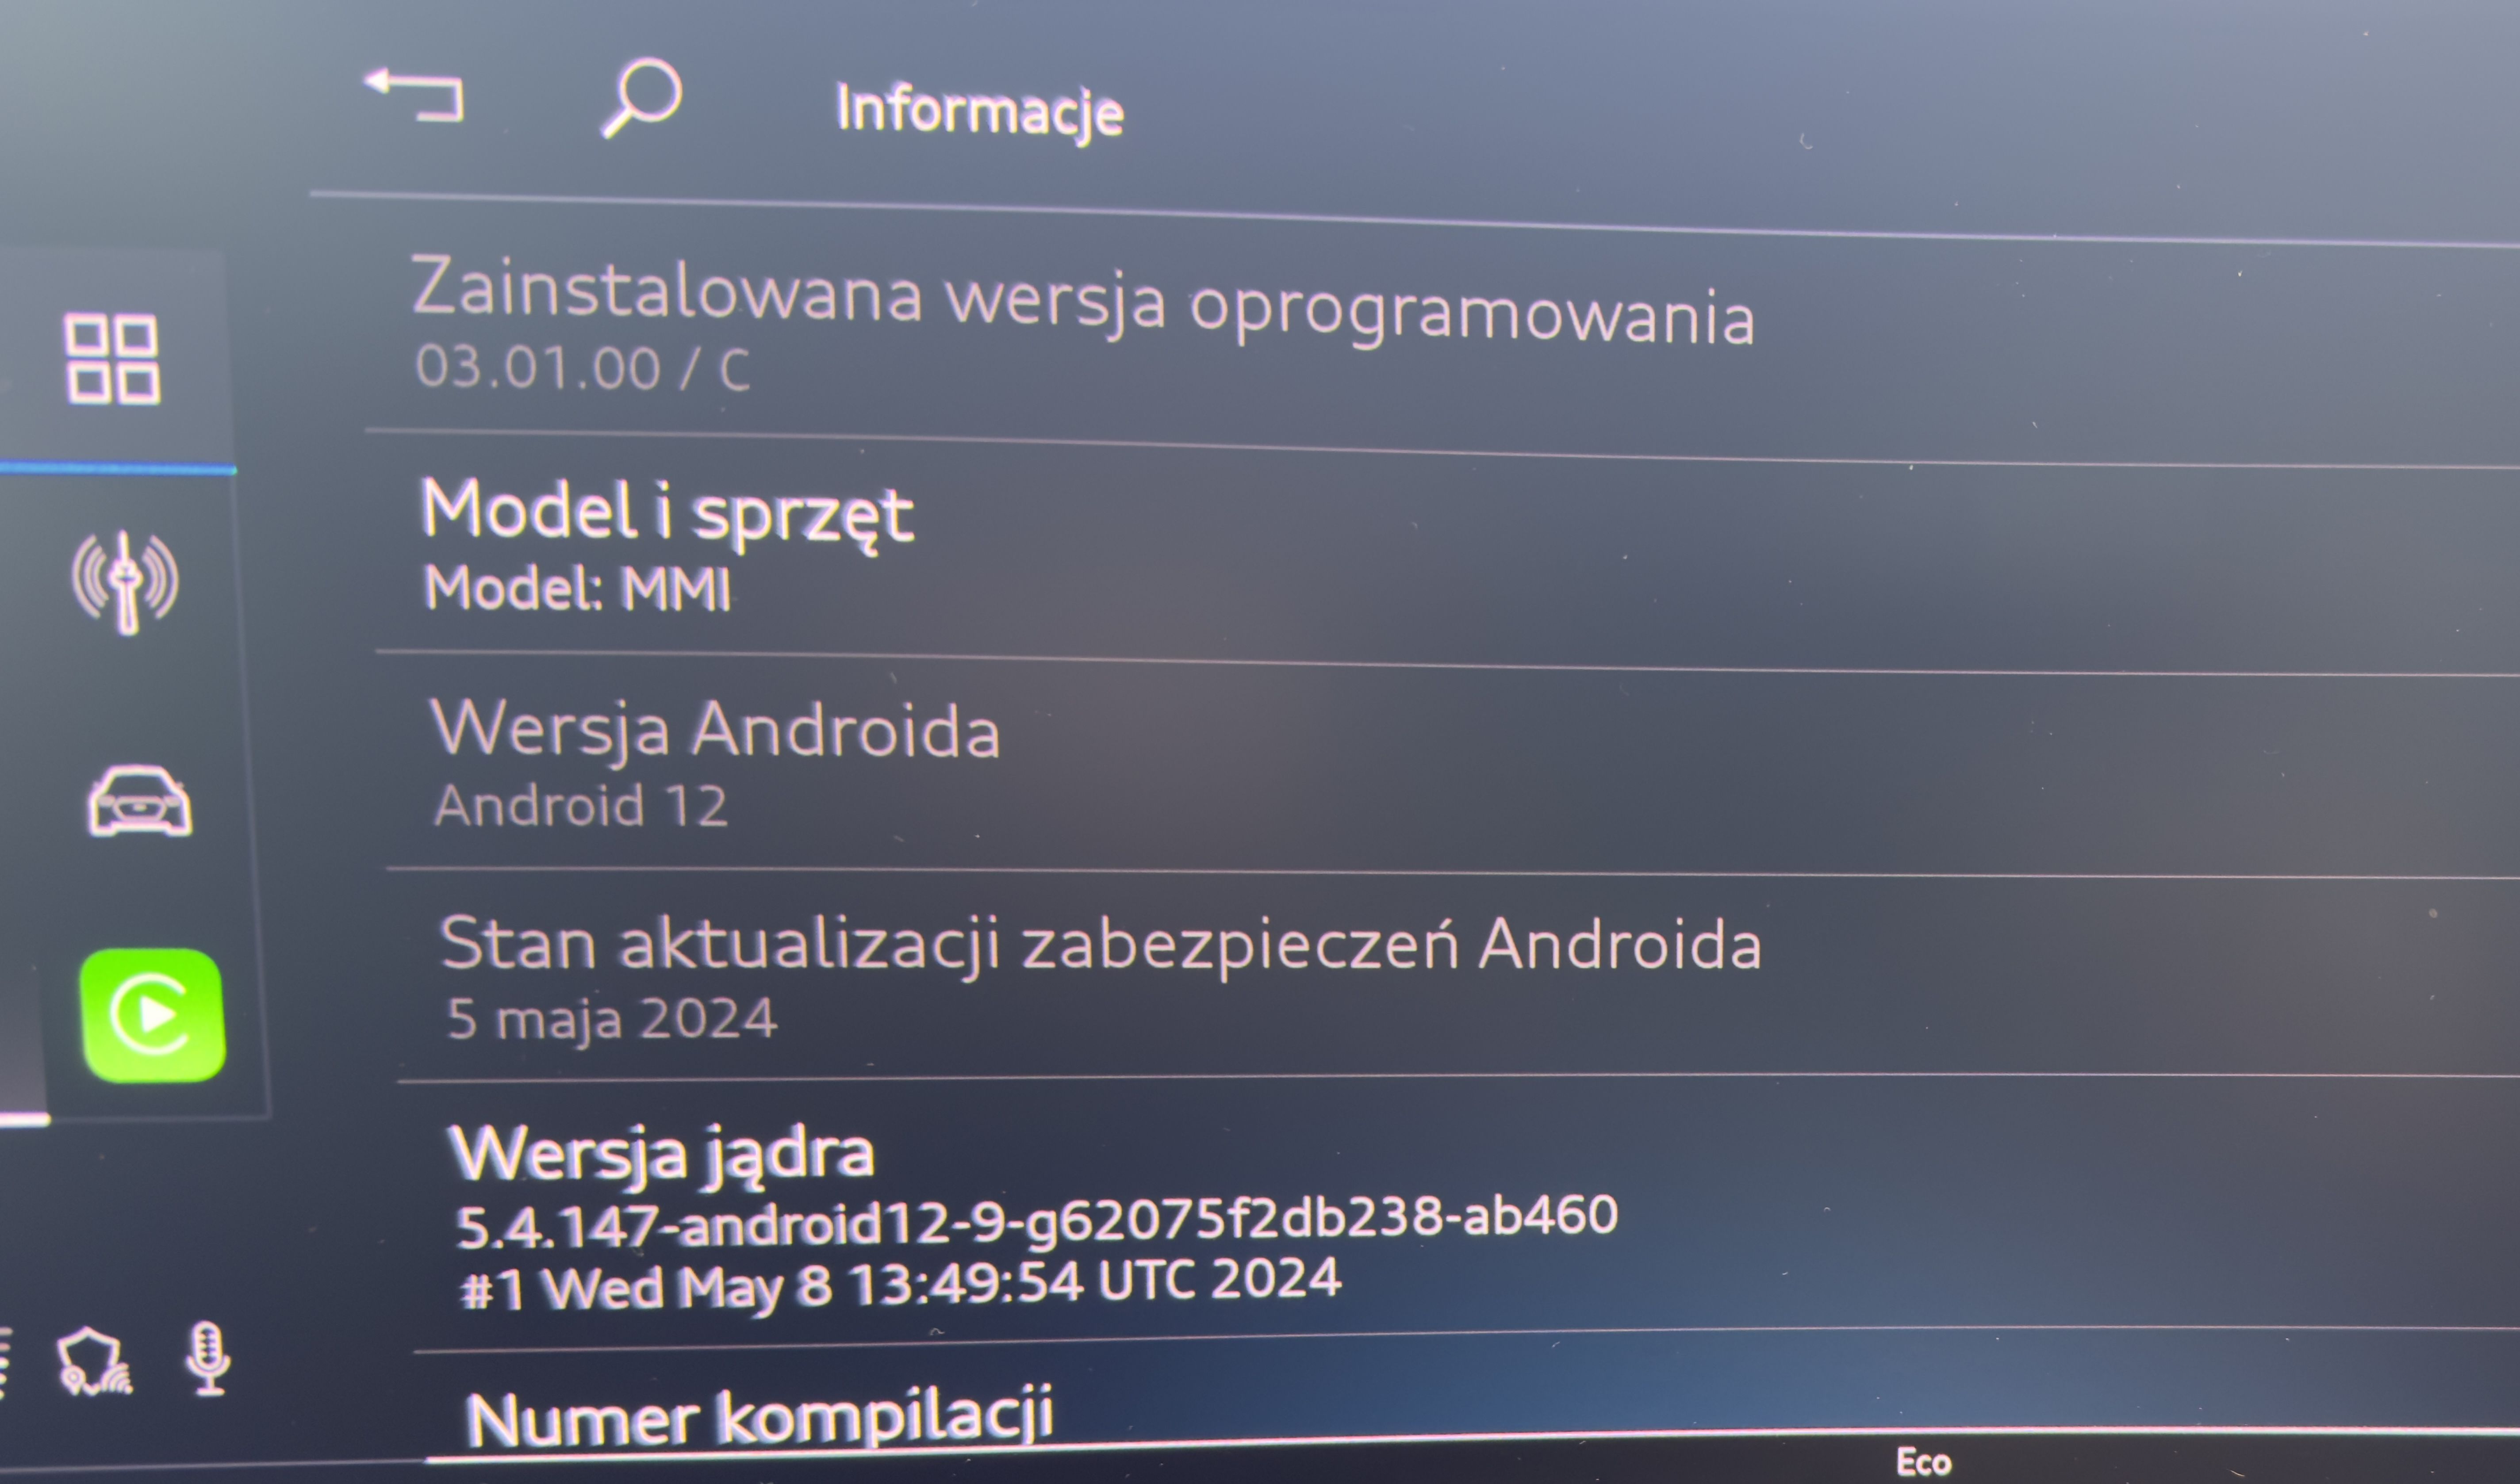This screenshot has width=2520, height=1484.
Task: Tap the 03.01.00 / C version value
Action: 582,367
